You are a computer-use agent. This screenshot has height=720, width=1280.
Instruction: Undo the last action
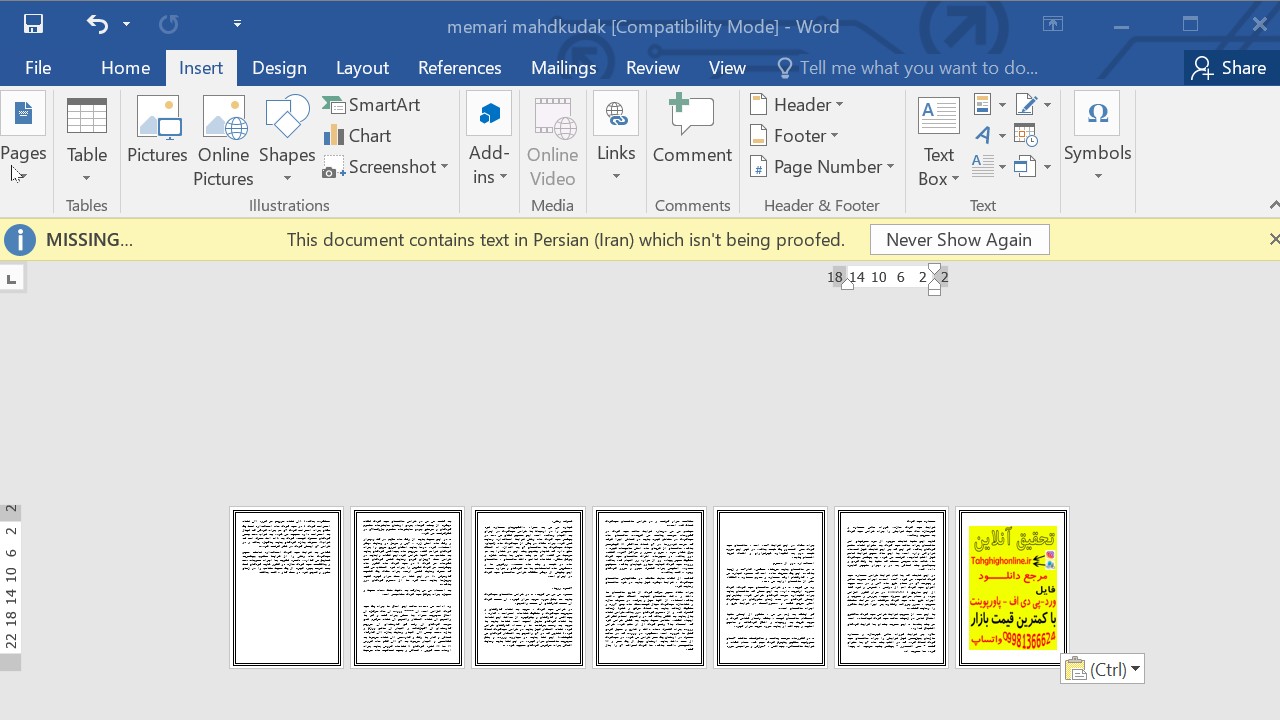97,24
